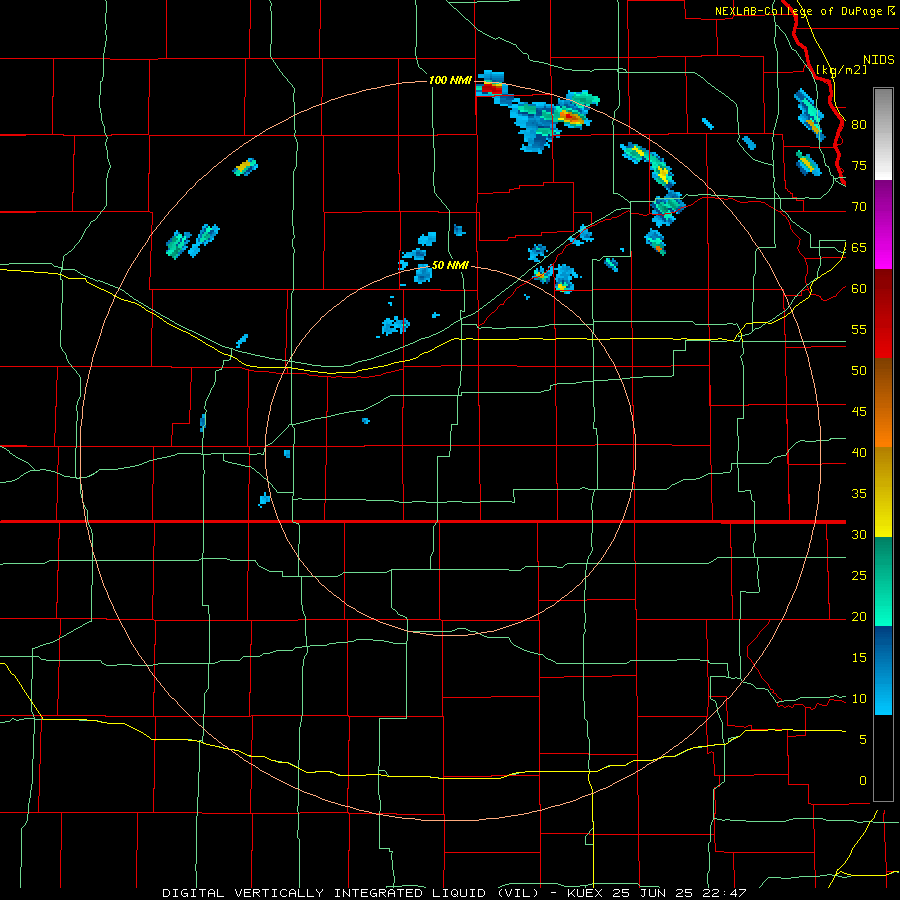Click the 80 value on the color scale
Image resolution: width=900 pixels, height=900 pixels.
[859, 125]
